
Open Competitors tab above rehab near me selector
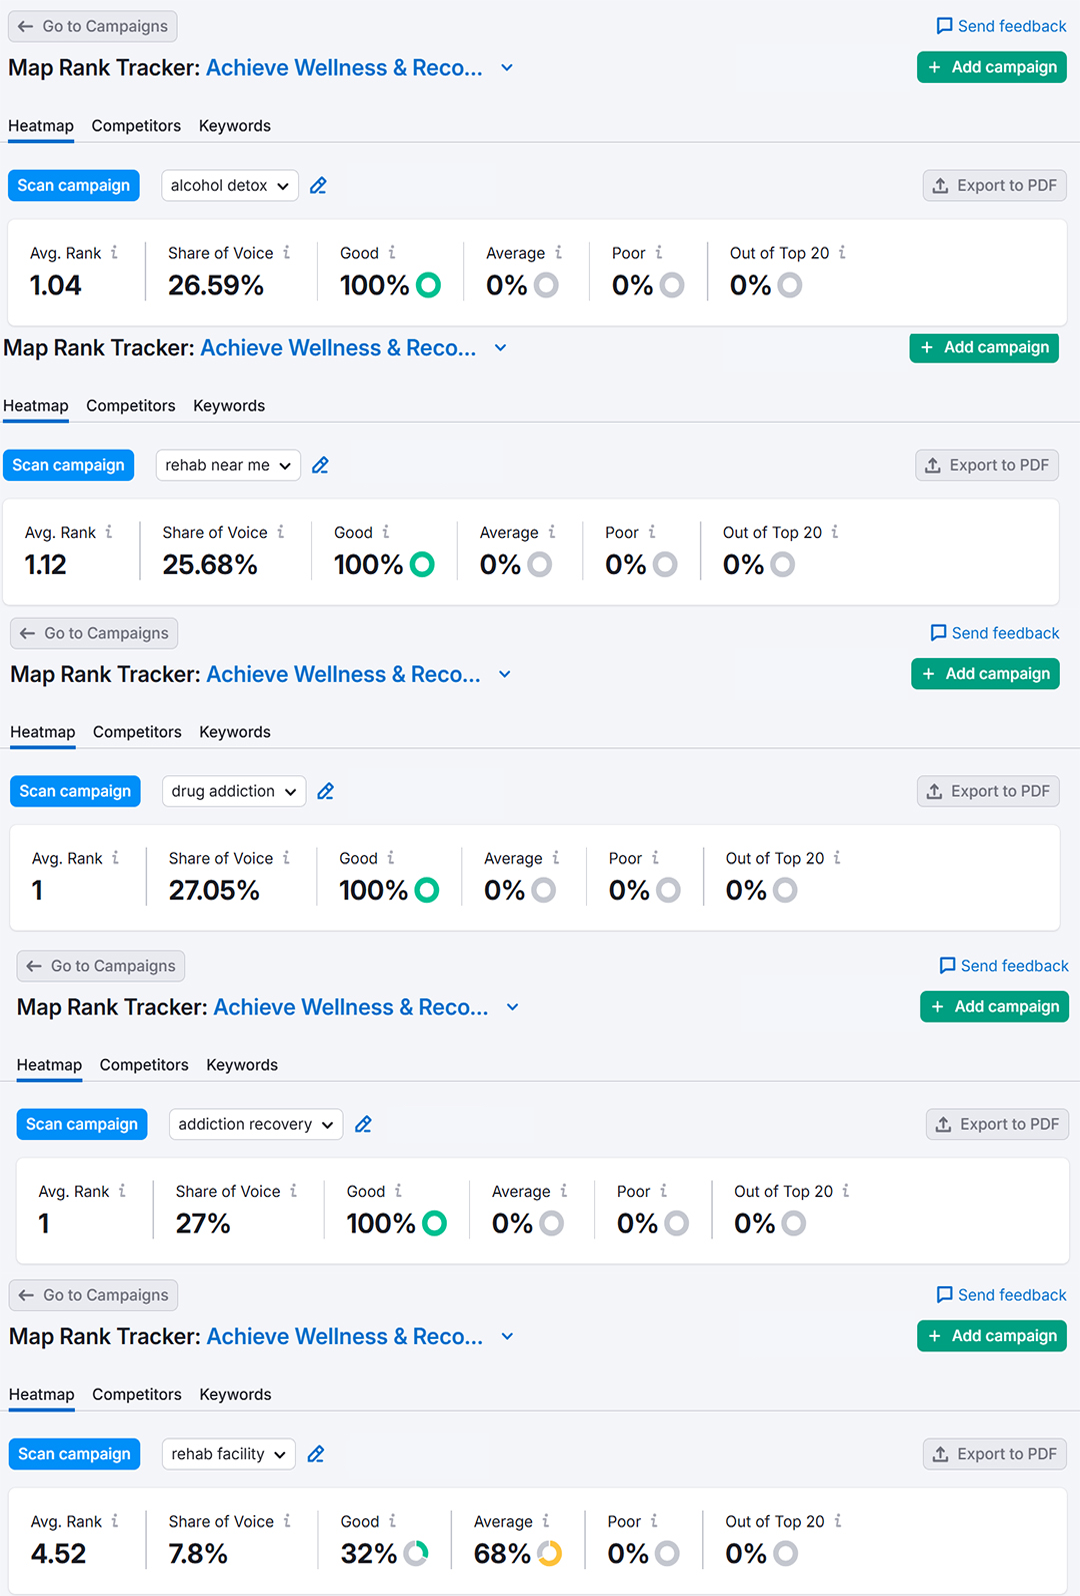[130, 406]
